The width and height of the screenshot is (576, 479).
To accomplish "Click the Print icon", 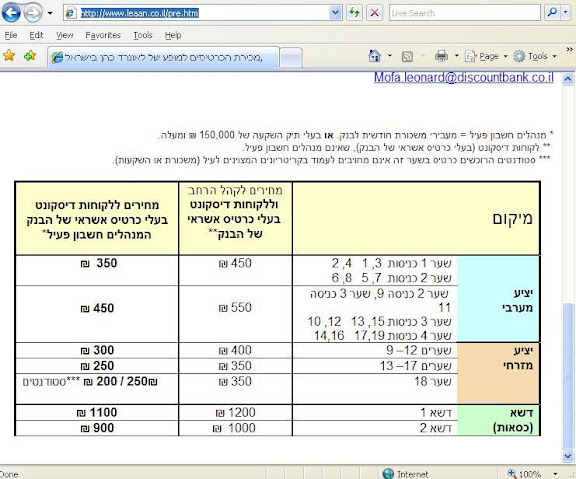I will click(441, 56).
